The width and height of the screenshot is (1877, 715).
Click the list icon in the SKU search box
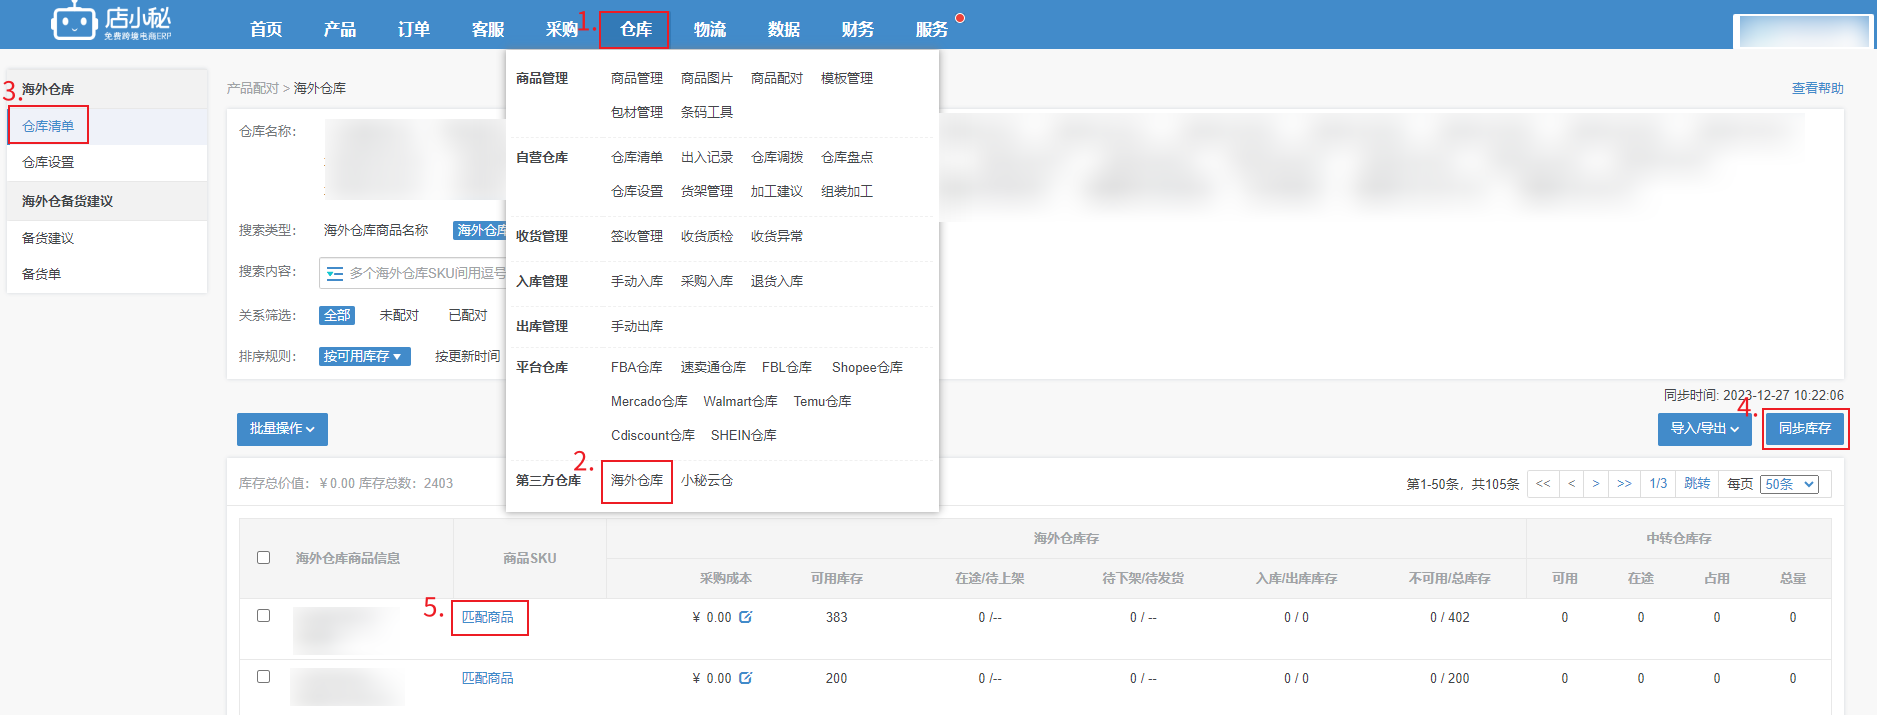tap(335, 273)
